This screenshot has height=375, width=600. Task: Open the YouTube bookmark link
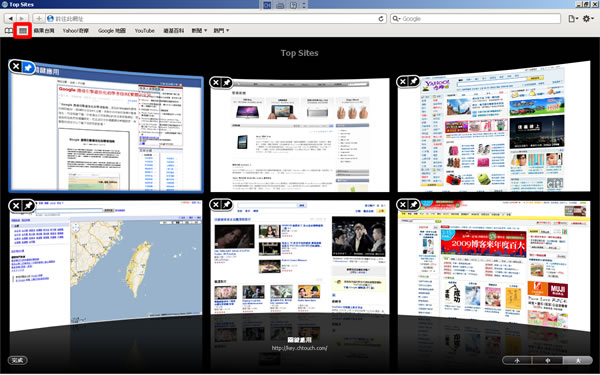pyautogui.click(x=144, y=31)
